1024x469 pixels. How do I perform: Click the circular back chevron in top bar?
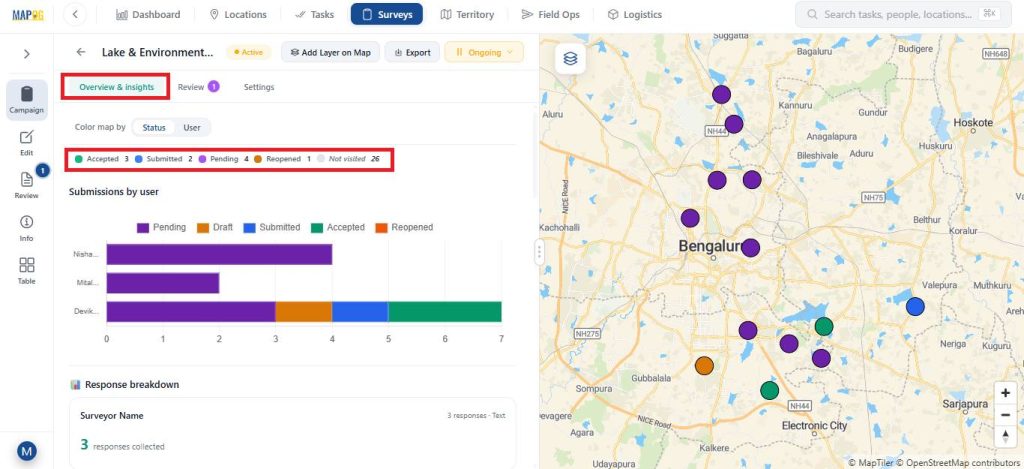(75, 14)
